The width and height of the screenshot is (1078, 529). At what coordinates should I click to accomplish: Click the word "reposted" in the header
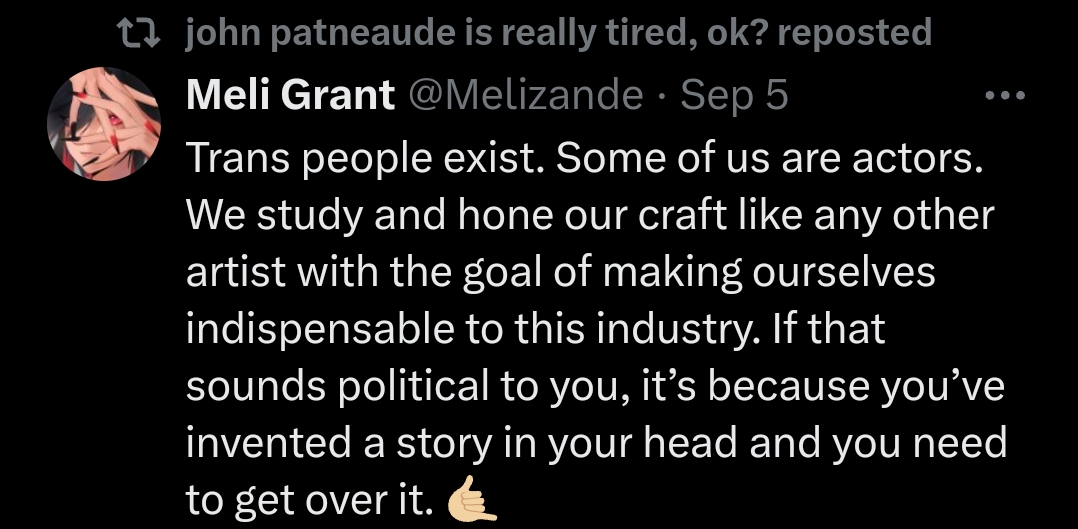(x=854, y=34)
